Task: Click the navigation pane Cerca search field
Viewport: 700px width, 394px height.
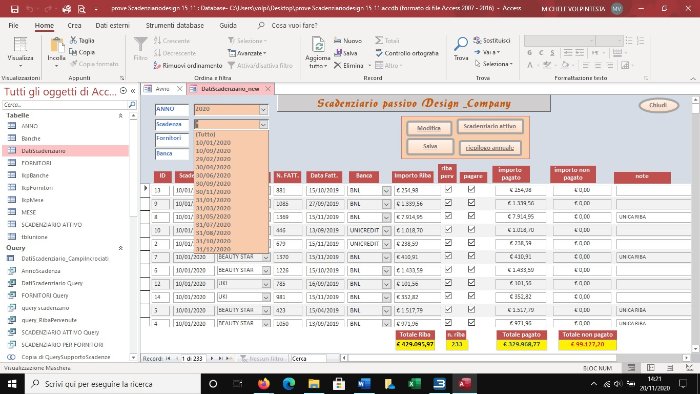Action: [x=65, y=105]
